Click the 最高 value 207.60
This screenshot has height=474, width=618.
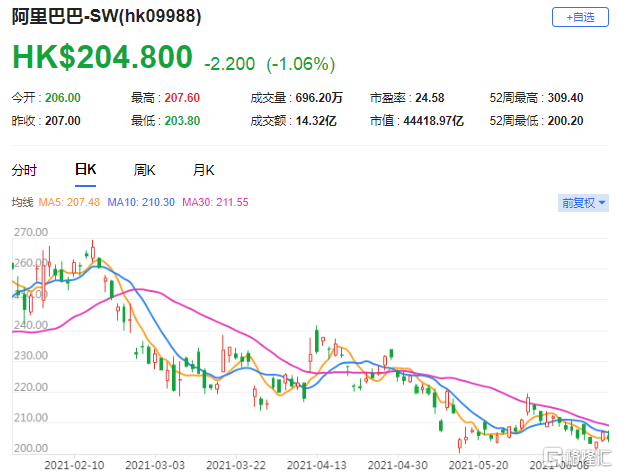point(182,98)
